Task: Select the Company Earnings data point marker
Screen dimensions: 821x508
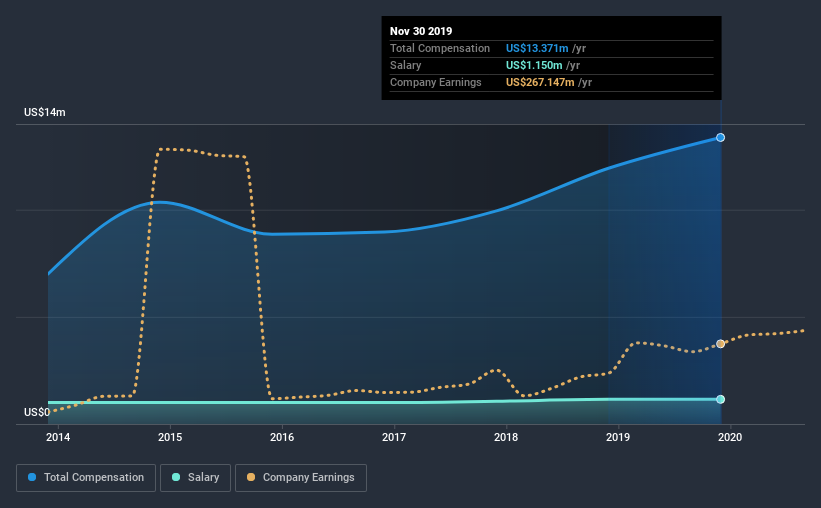Action: click(720, 344)
